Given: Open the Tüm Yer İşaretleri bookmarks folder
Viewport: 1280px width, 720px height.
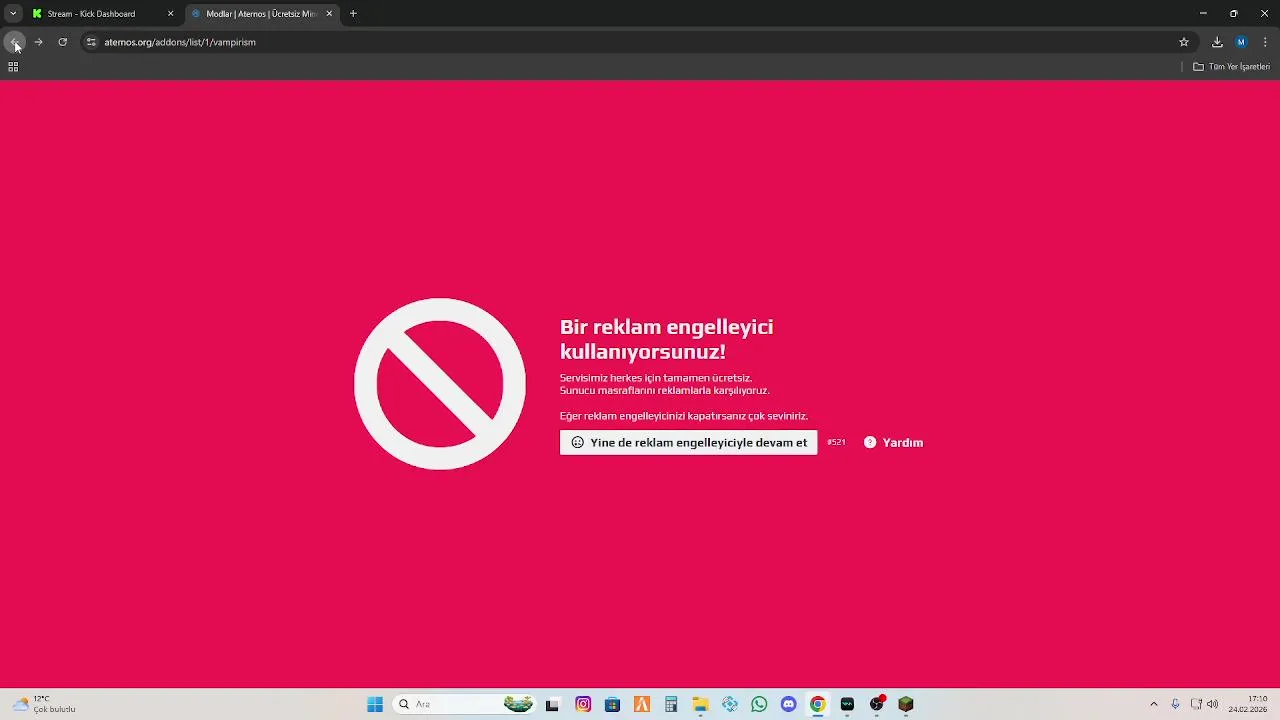Looking at the screenshot, I should pyautogui.click(x=1231, y=67).
